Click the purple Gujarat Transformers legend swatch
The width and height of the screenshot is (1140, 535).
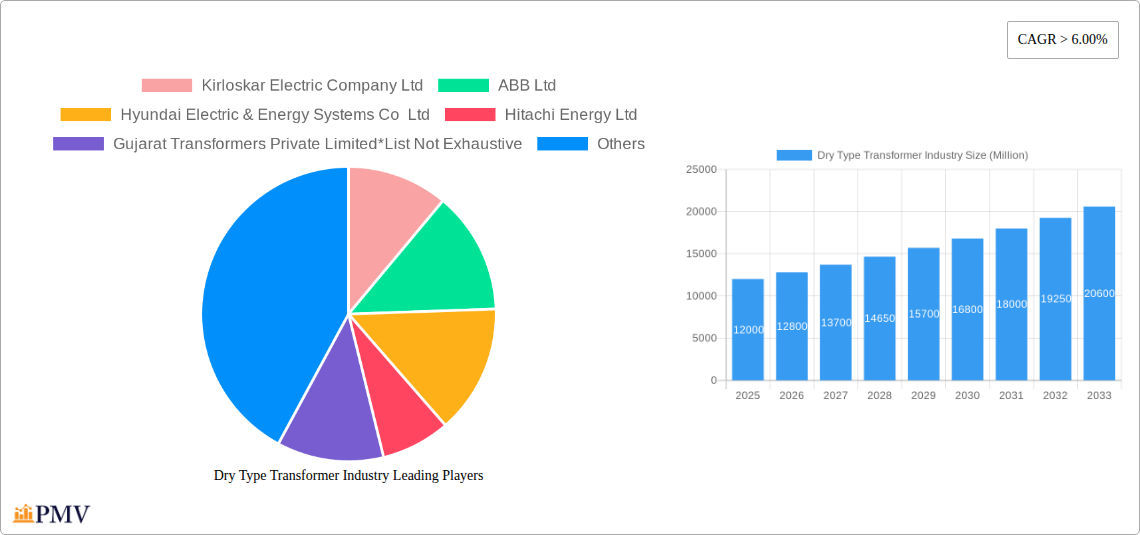(x=79, y=144)
